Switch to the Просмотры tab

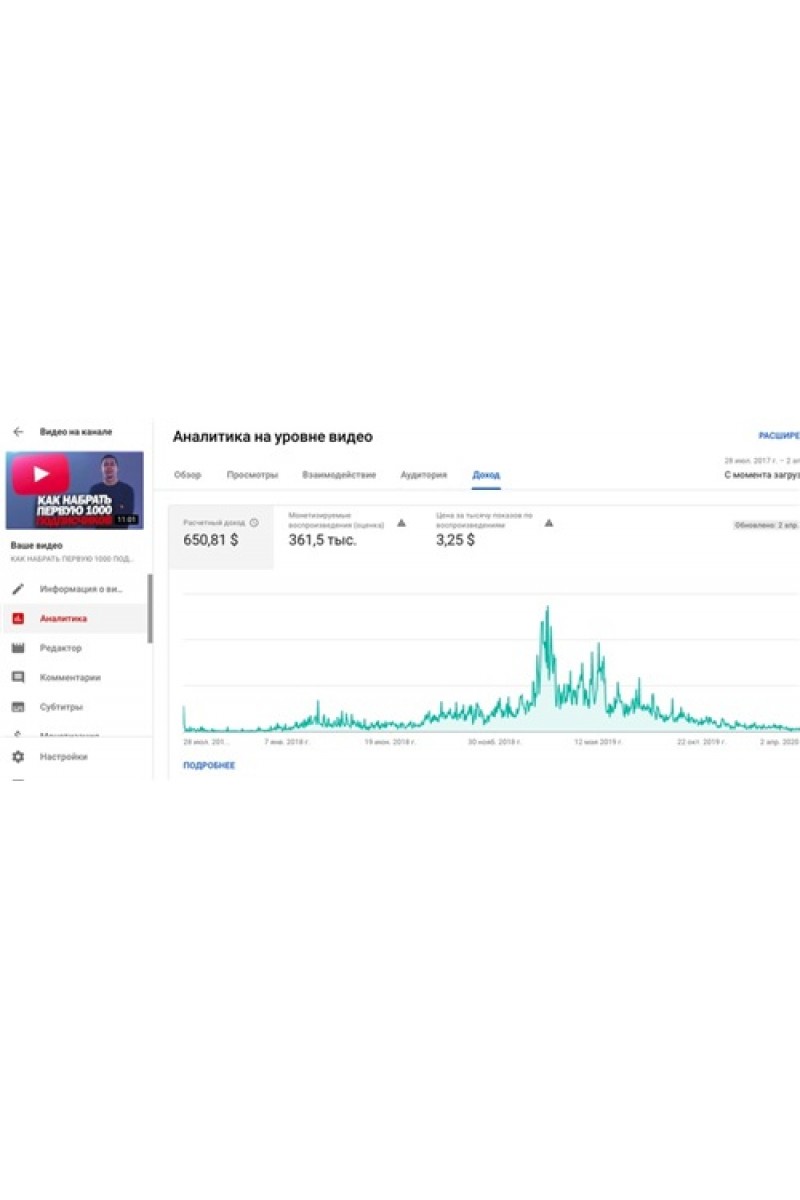[252, 475]
